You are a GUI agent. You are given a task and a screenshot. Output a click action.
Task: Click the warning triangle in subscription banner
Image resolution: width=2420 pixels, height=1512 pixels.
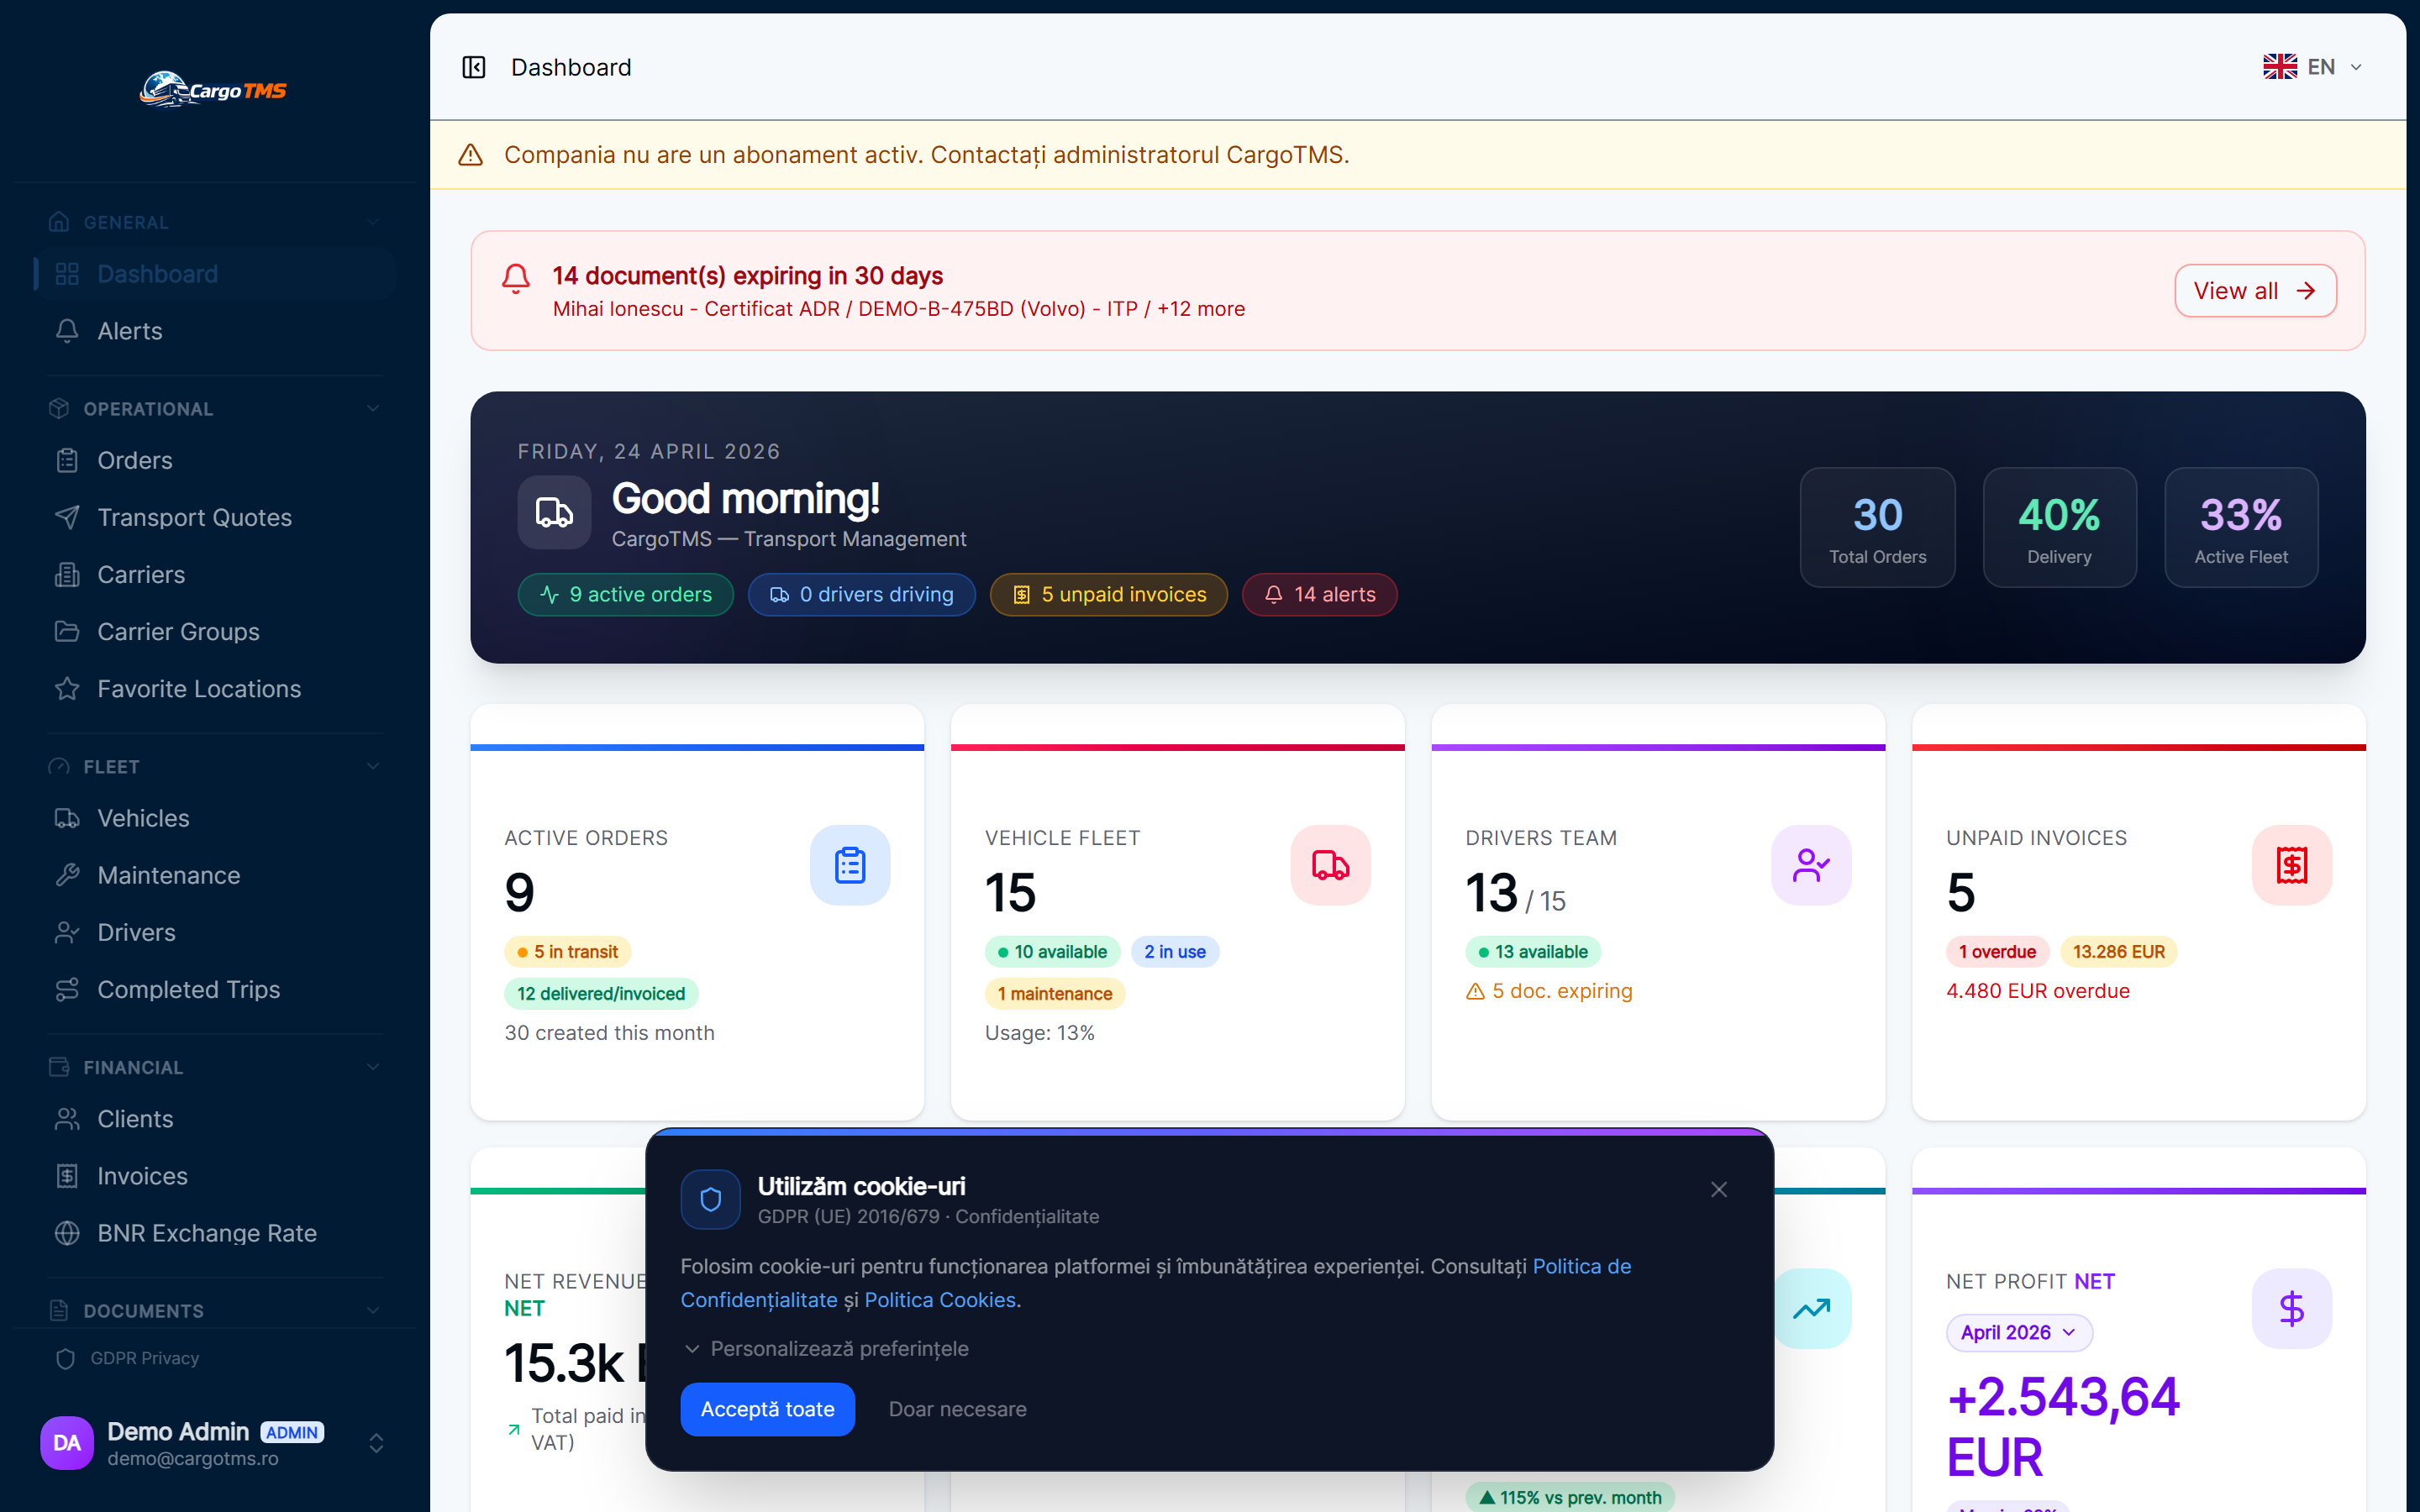(x=470, y=155)
